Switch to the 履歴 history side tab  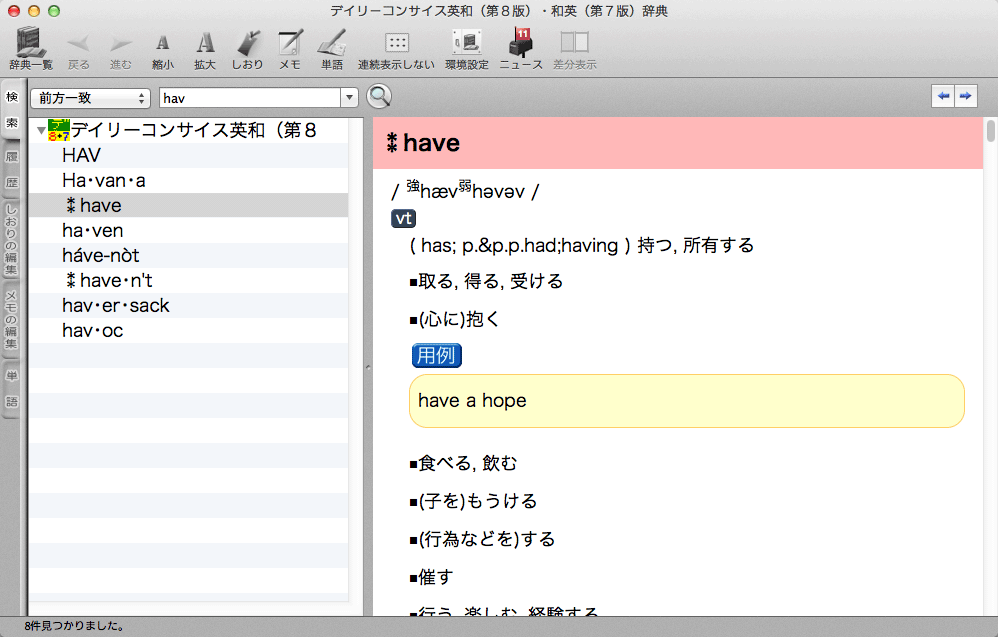[x=12, y=170]
